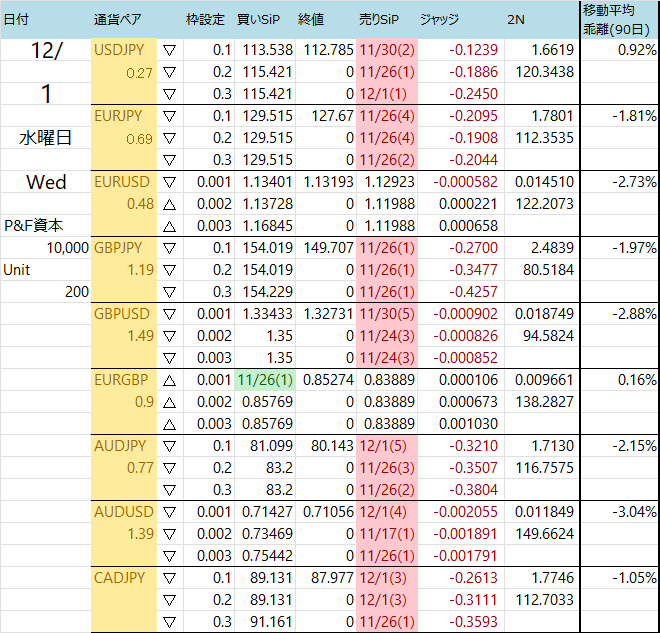660x633 pixels.
Task: Click the 移動平均乖離(90日) header
Action: 617,19
